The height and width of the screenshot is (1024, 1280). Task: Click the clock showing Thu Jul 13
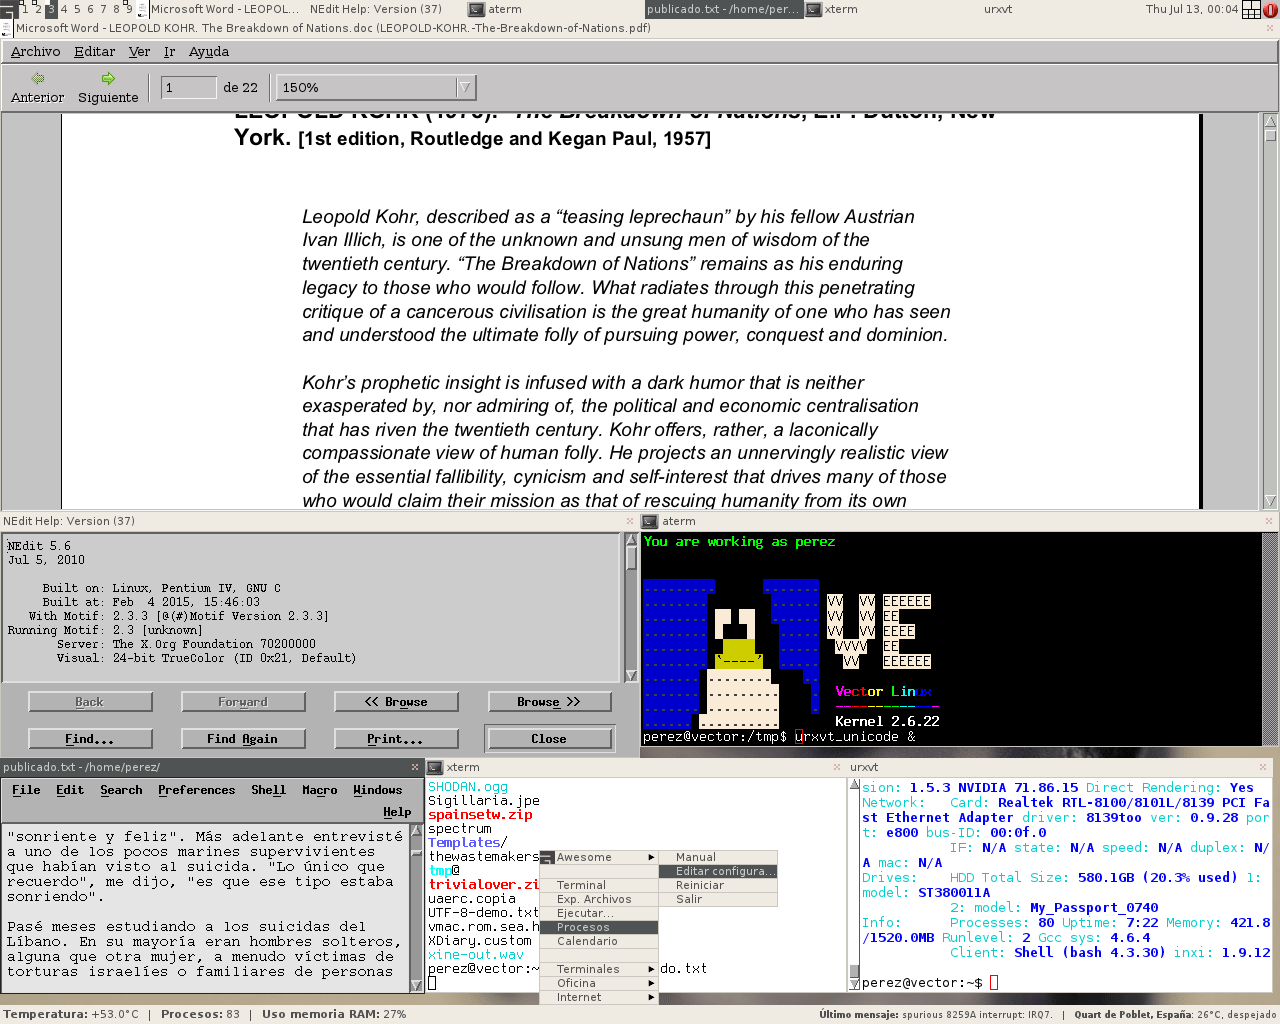click(1192, 9)
